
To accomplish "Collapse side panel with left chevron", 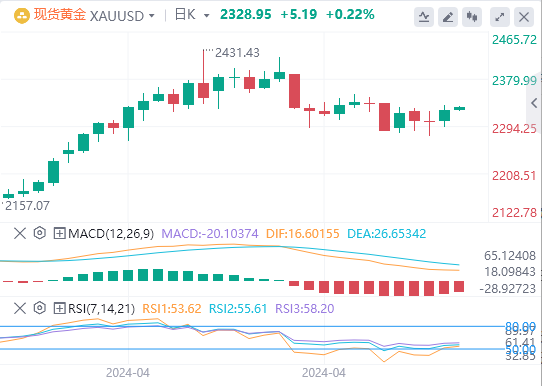I will click(x=534, y=103).
